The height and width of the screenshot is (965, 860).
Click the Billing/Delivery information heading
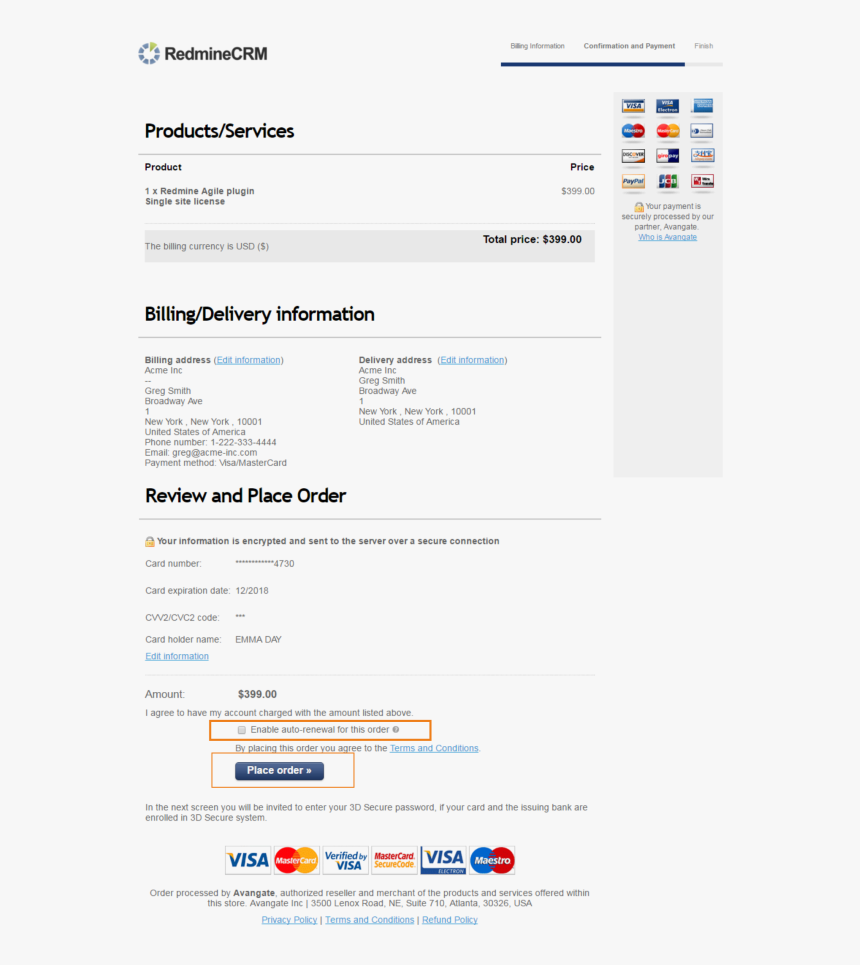259,314
